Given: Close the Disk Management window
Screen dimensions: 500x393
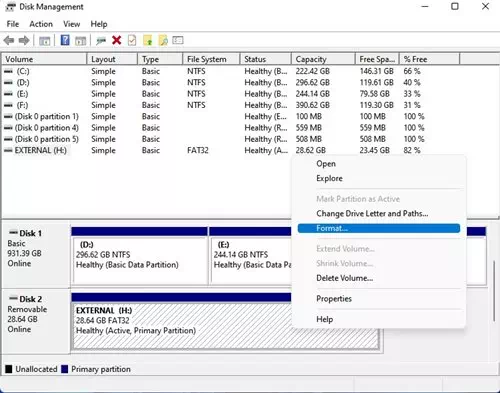Looking at the screenshot, I should coord(485,6).
